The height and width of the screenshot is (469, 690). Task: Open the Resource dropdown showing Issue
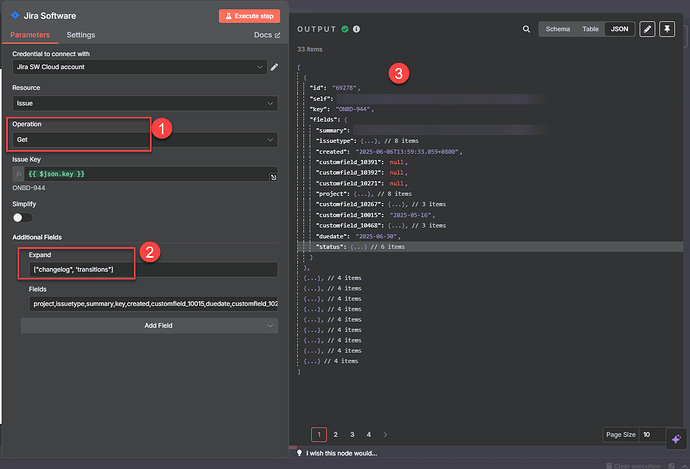145,103
